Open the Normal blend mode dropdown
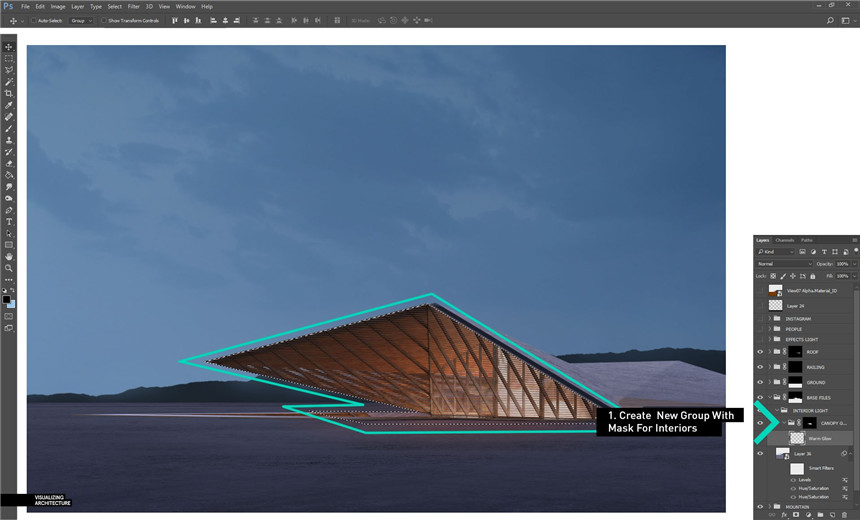The image size is (860, 520). point(778,264)
